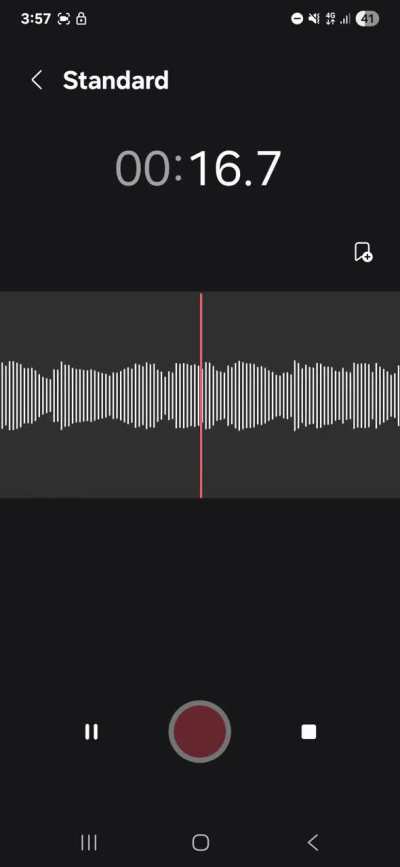Screen dimensions: 400x867
Task: Tap the grey 00 minutes in timer
Action: click(142, 168)
